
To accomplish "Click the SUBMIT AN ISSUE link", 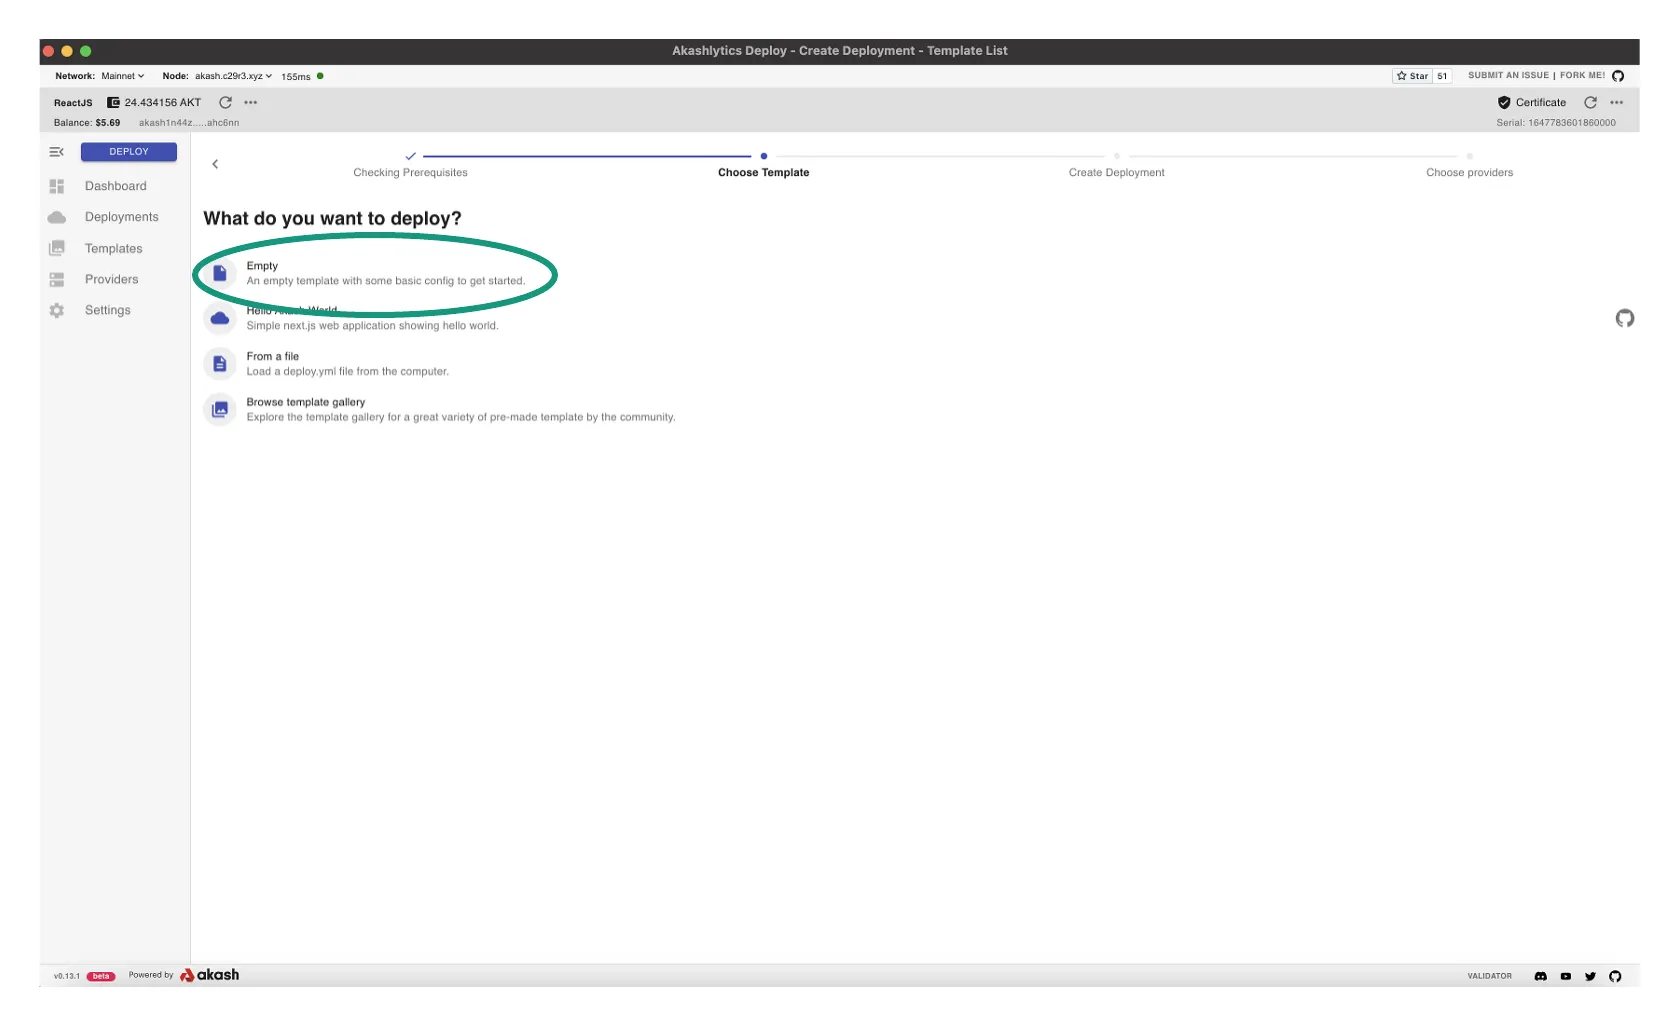I will tap(1508, 76).
